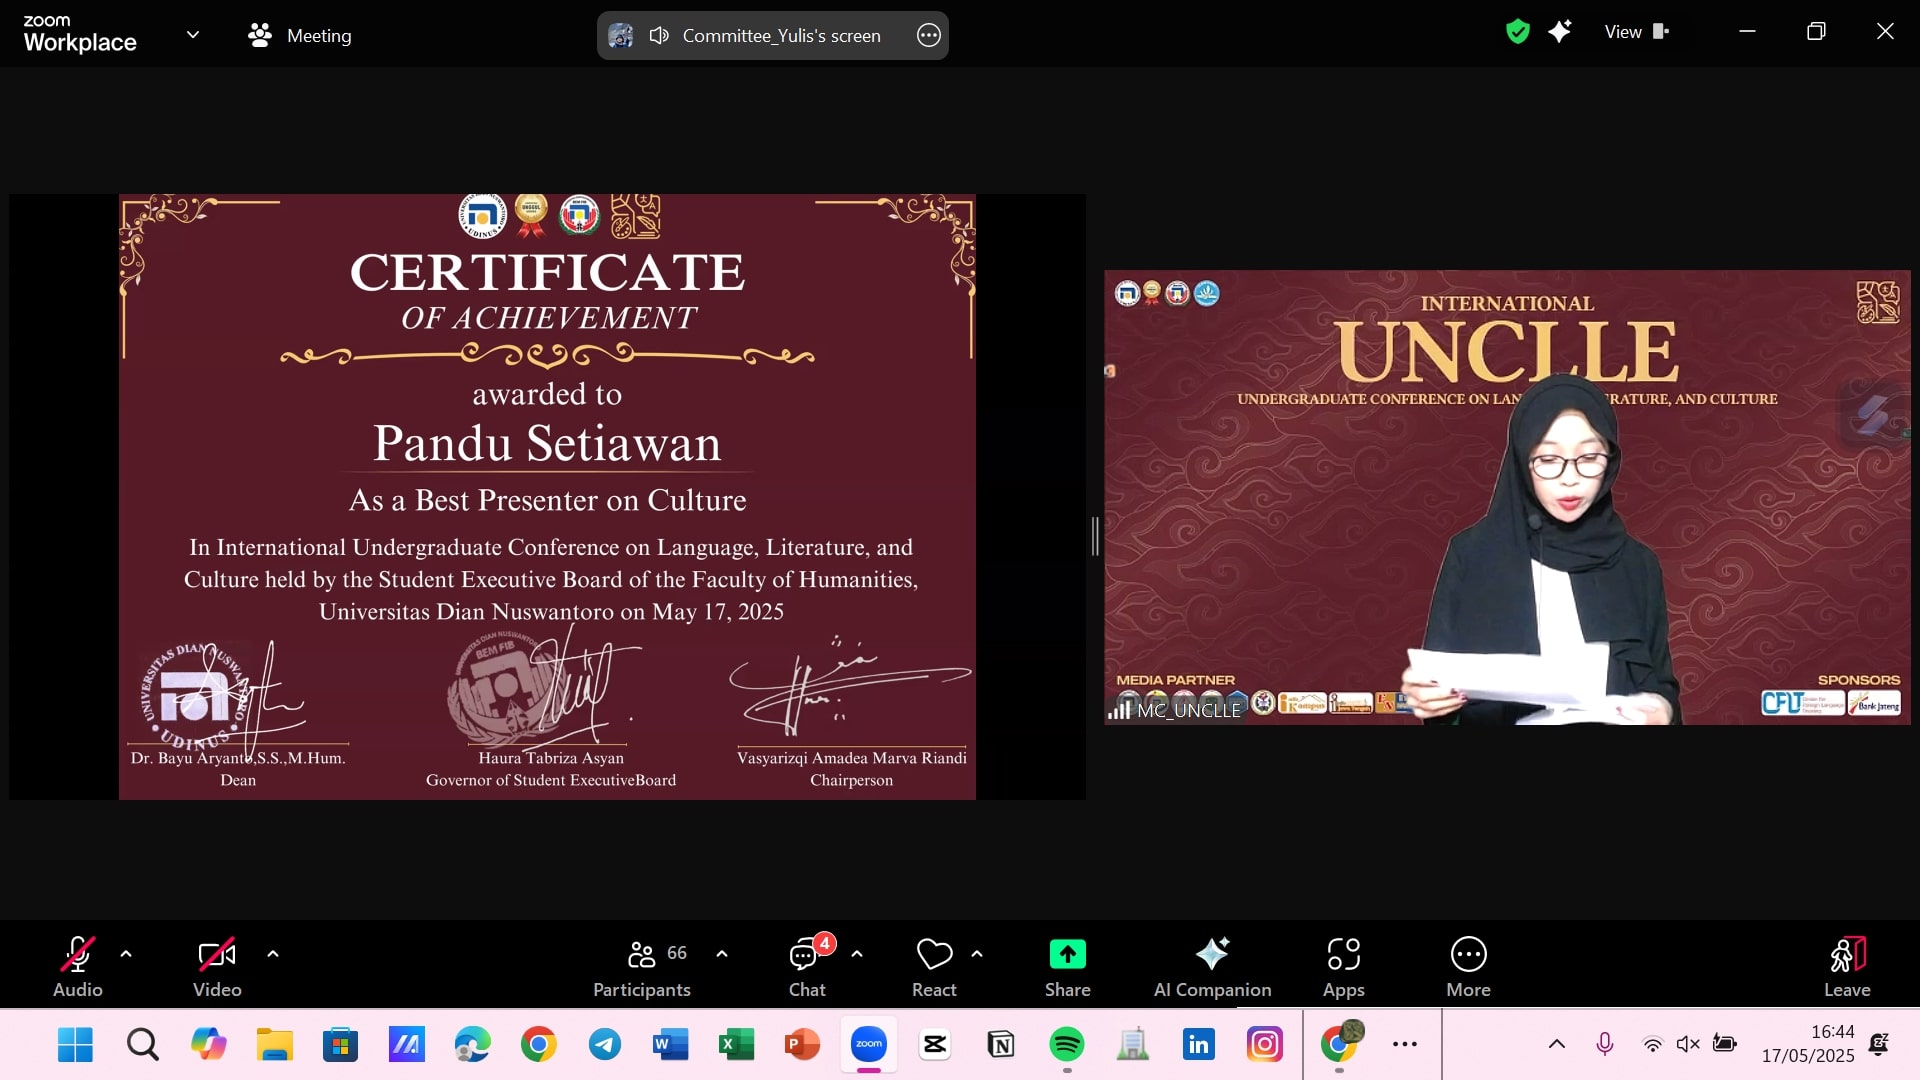
Task: Click the MC_UNCLLE participant name label
Action: (1188, 710)
